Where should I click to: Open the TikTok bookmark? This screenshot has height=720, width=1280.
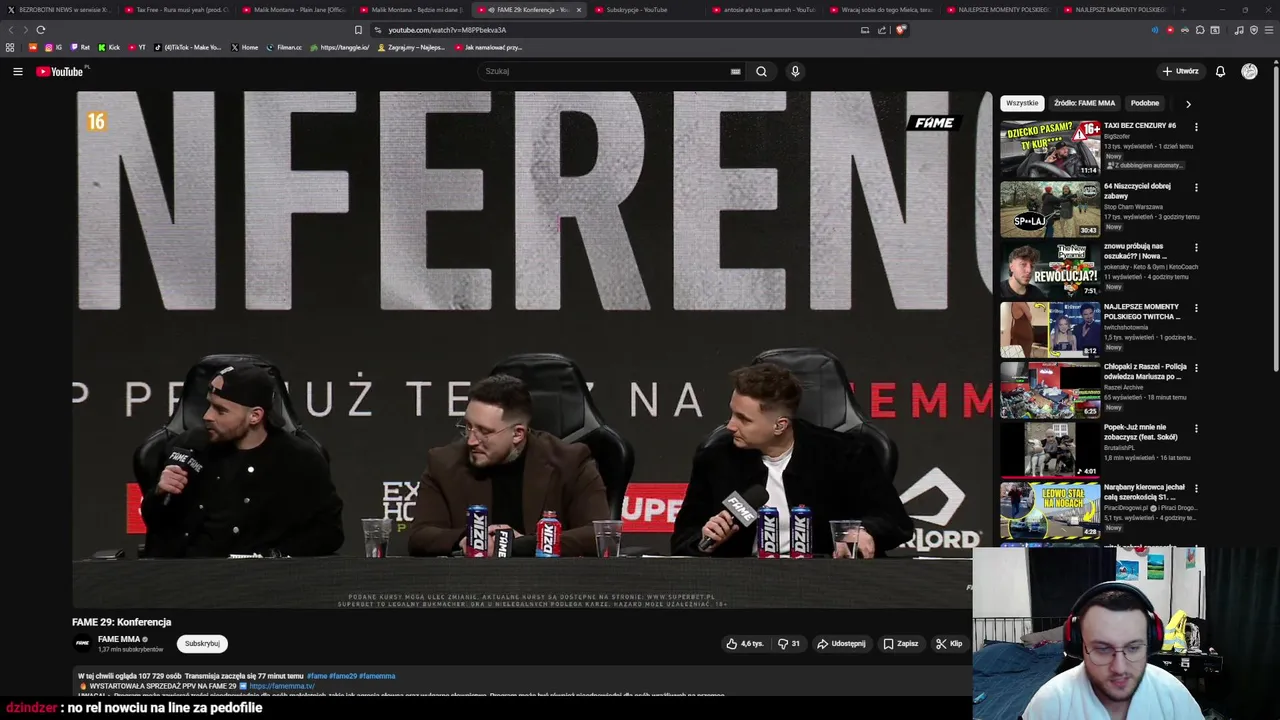point(188,47)
